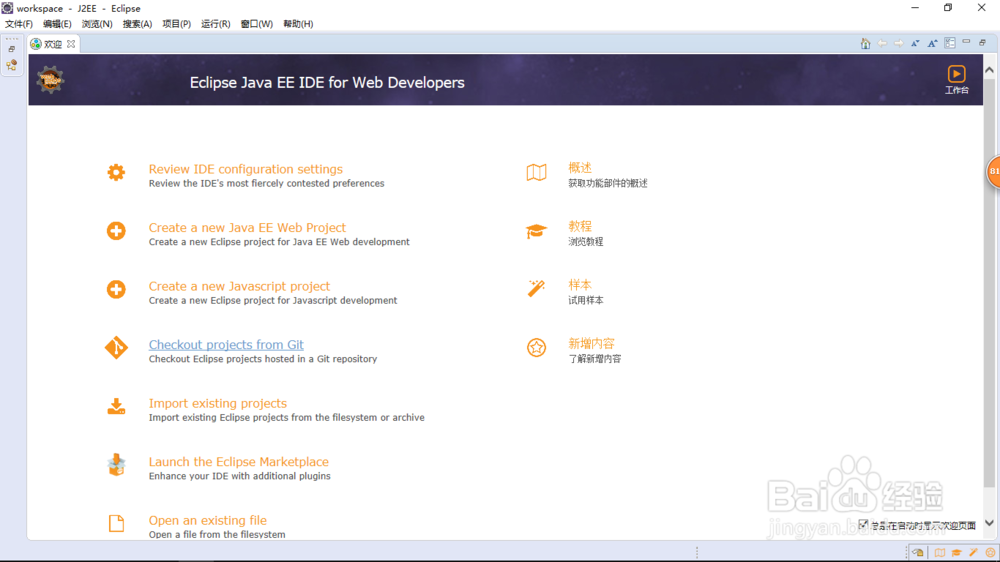Open Checkout projects from Git link
Image resolution: width=1000 pixels, height=562 pixels.
[226, 344]
